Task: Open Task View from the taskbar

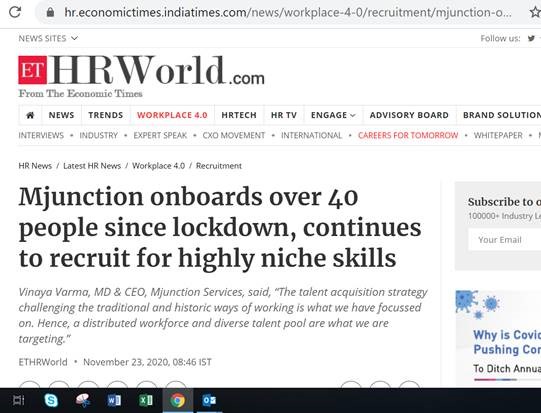Action: coord(19,400)
